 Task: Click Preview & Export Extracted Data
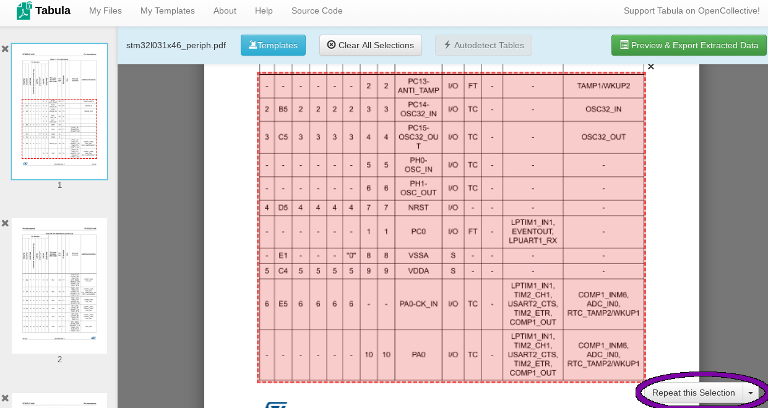click(689, 45)
